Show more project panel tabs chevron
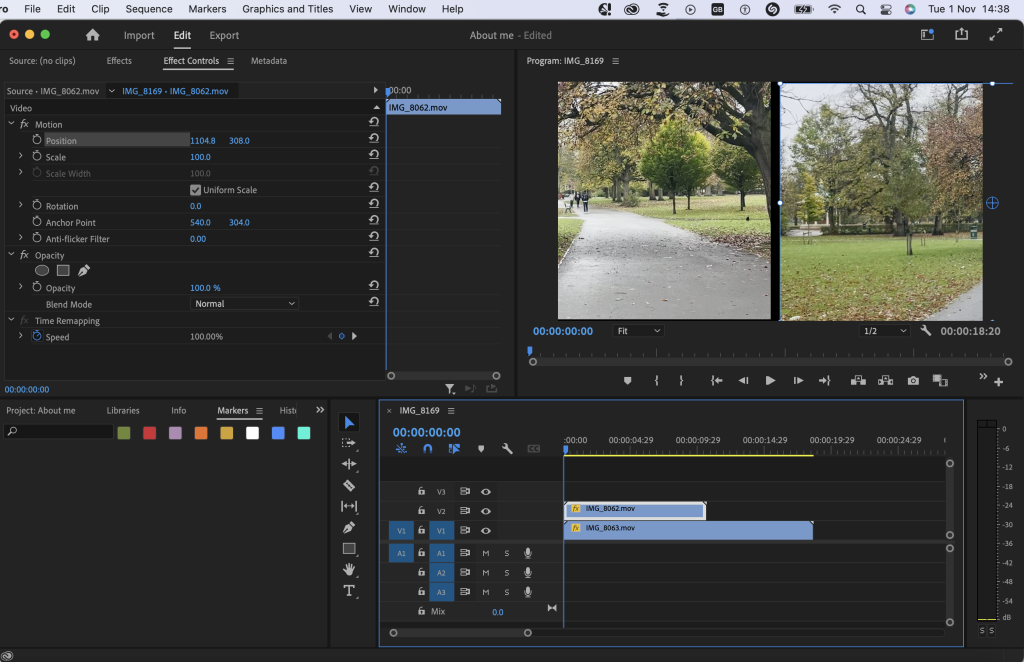This screenshot has width=1024, height=662. pyautogui.click(x=320, y=410)
